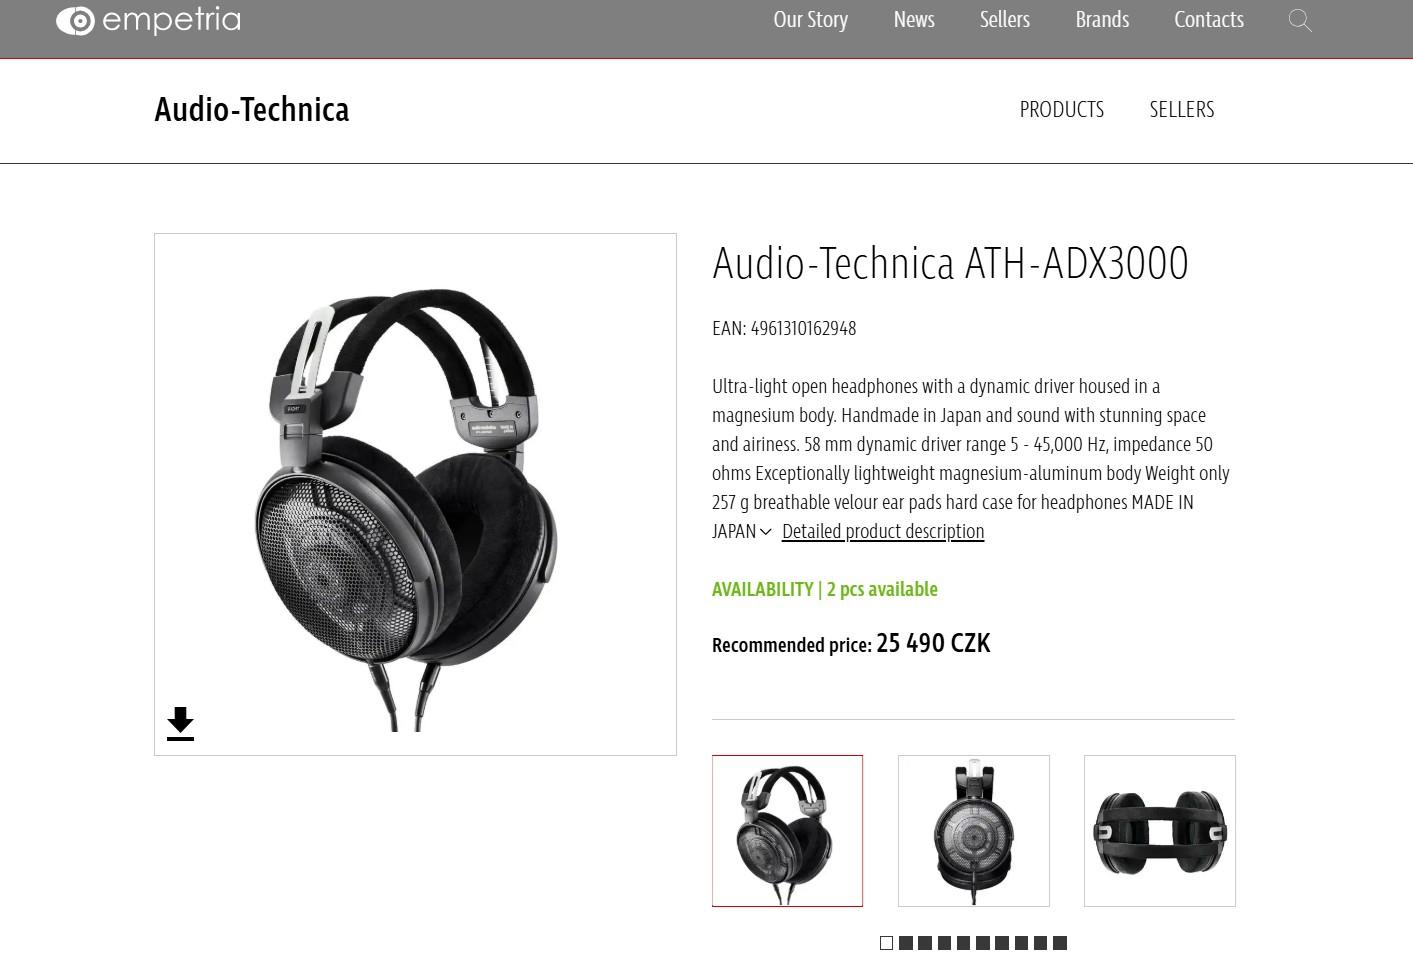Screen dimensions: 1413x971
Task: Select the first gallery pagination dot
Action: (x=886, y=943)
